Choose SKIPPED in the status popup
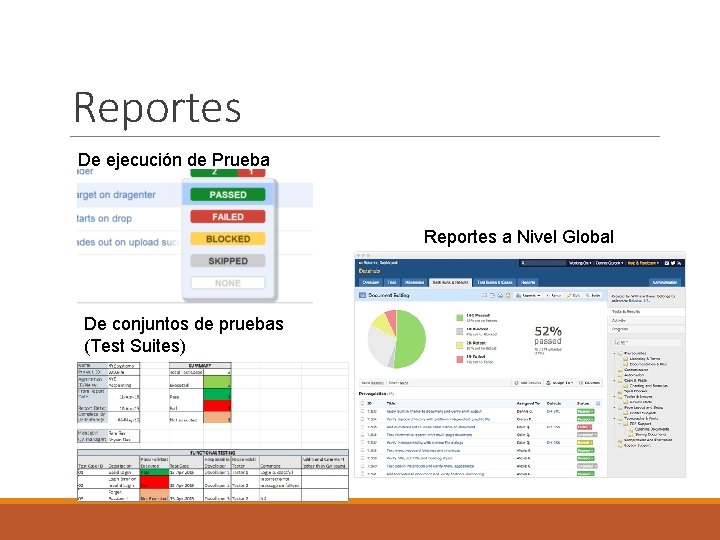This screenshot has height=540, width=720. 228,261
